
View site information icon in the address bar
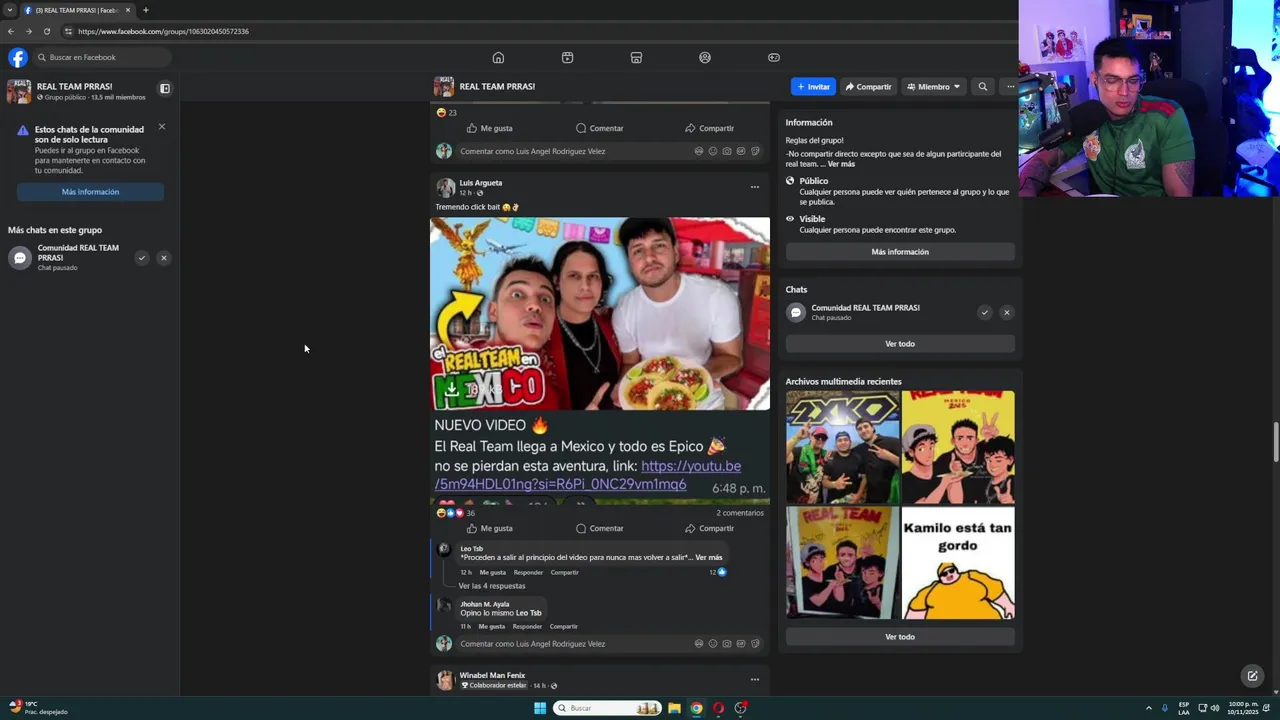pos(68,31)
